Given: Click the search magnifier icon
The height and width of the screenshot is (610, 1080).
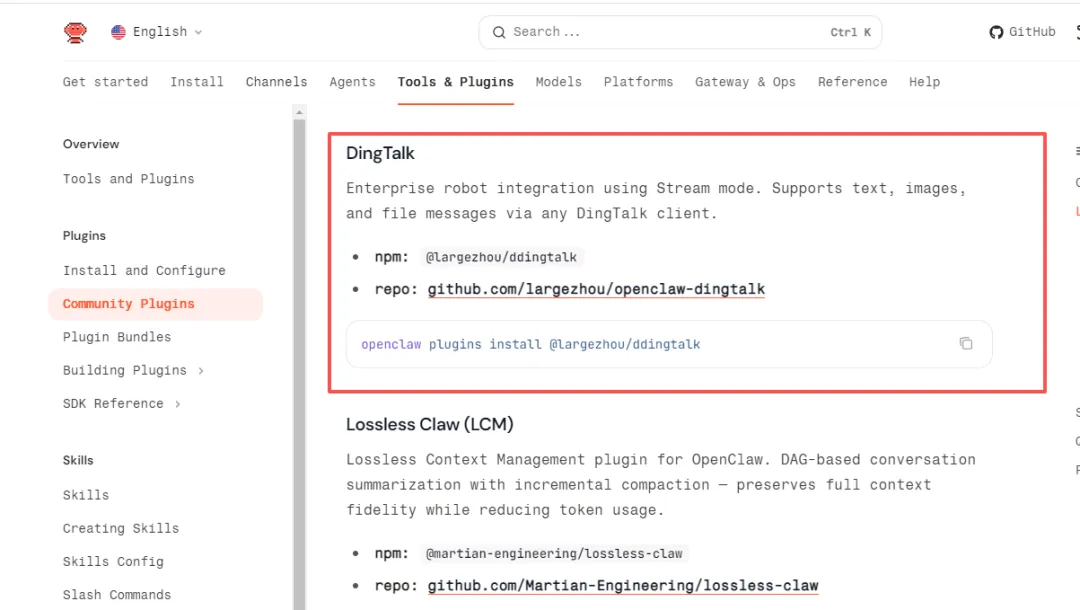Looking at the screenshot, I should (499, 32).
